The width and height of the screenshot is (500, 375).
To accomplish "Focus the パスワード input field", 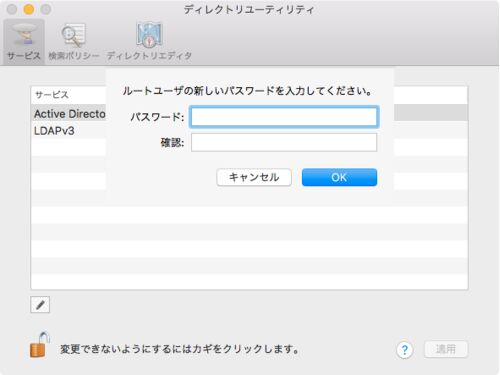I will [x=284, y=117].
